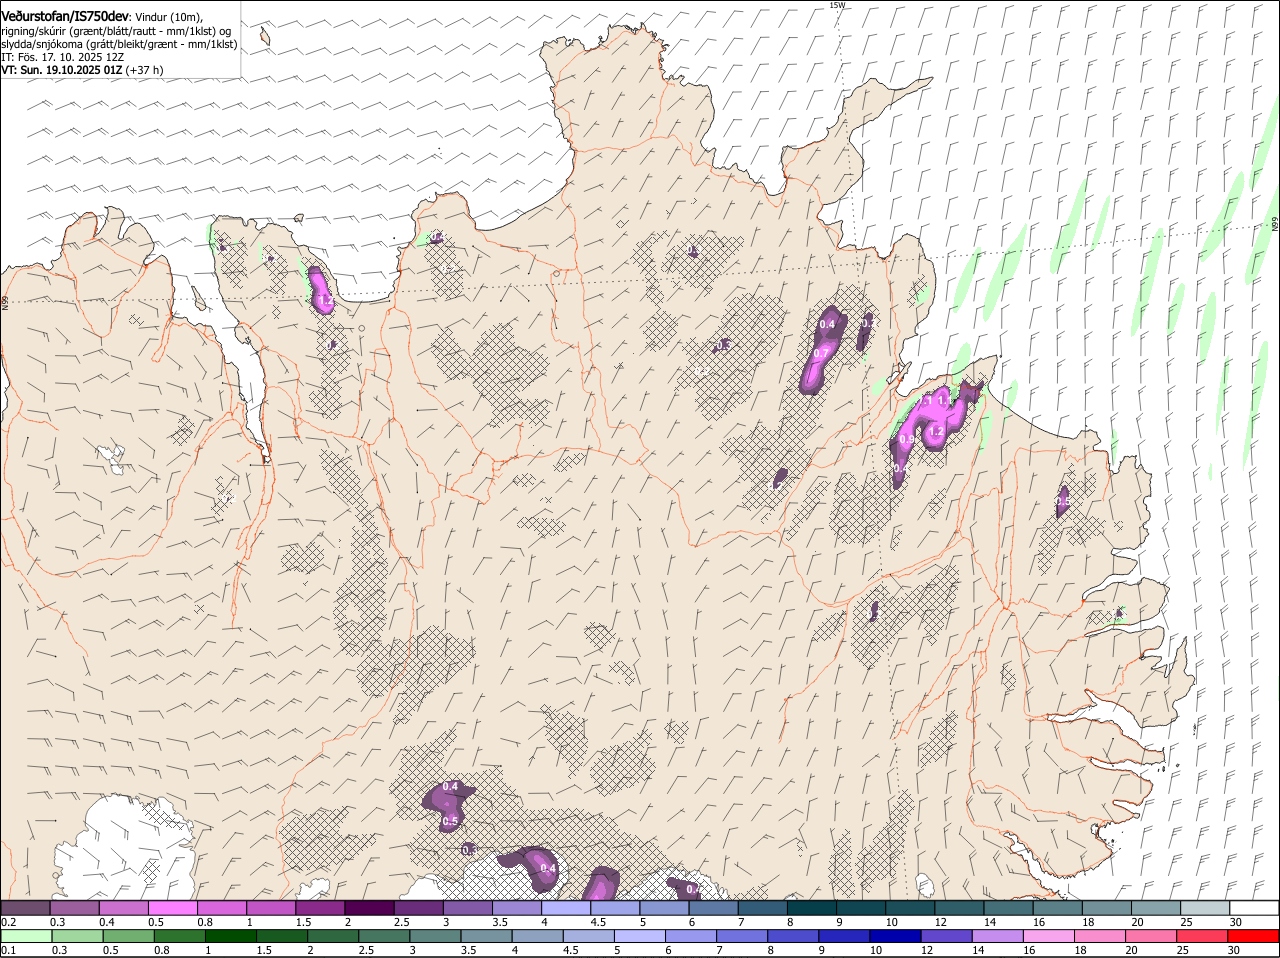The height and width of the screenshot is (958, 1280).
Task: Click the '(+37 h)' forecast offset text
Action: 145,70
